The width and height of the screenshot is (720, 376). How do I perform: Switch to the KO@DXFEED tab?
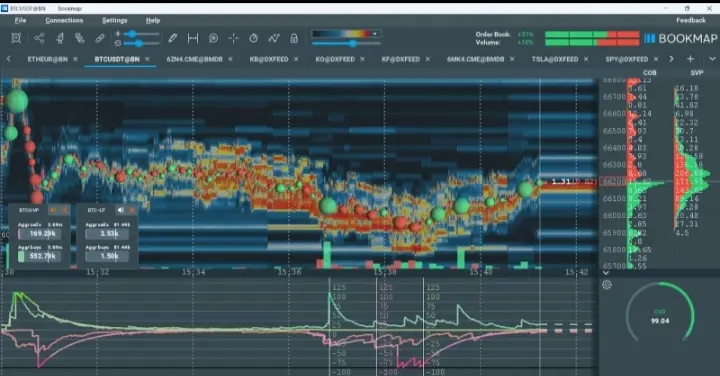tap(335, 59)
